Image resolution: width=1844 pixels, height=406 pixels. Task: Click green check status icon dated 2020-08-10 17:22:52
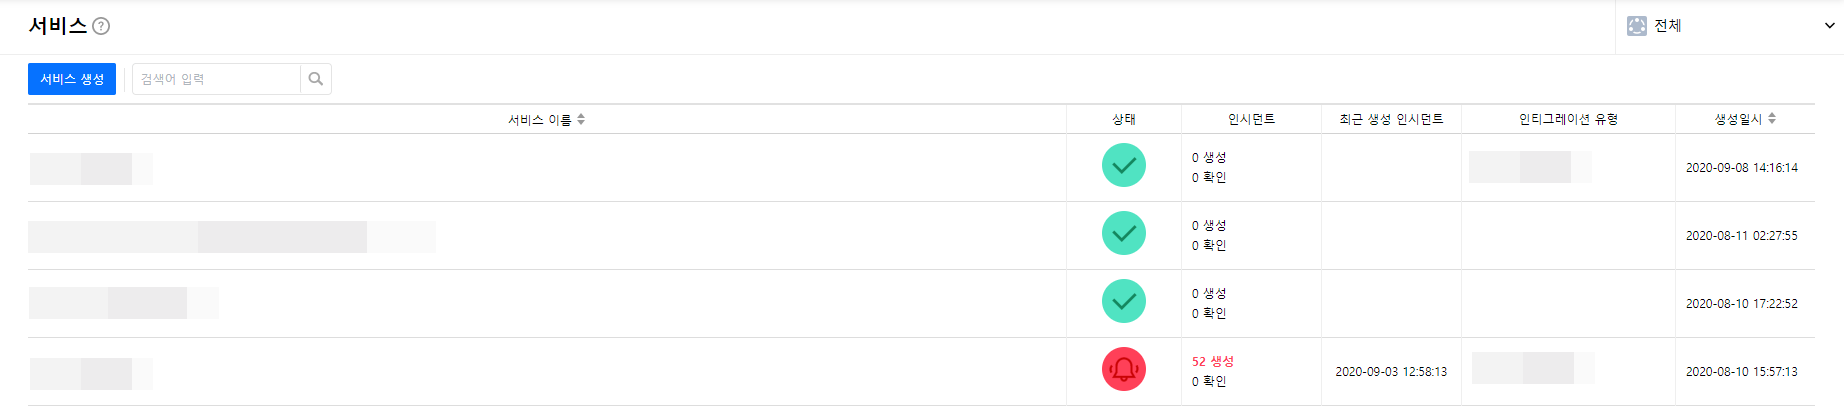(1123, 302)
